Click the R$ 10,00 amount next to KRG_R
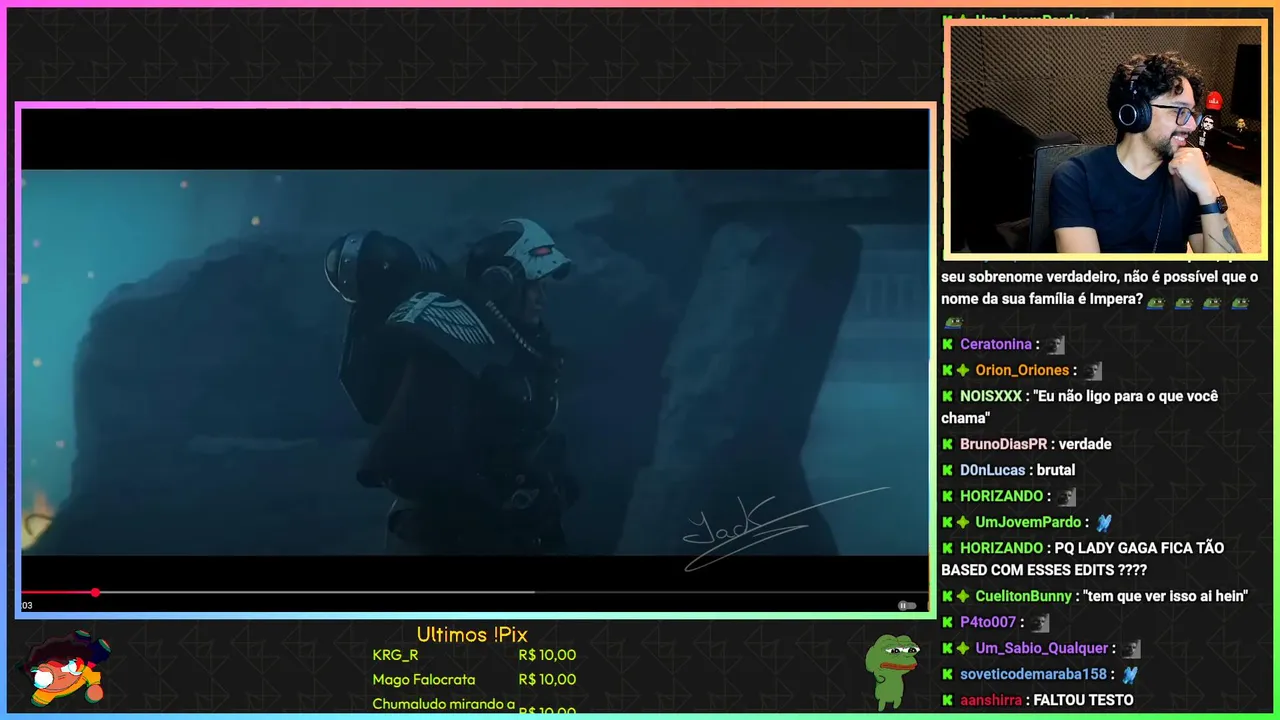 click(x=547, y=655)
